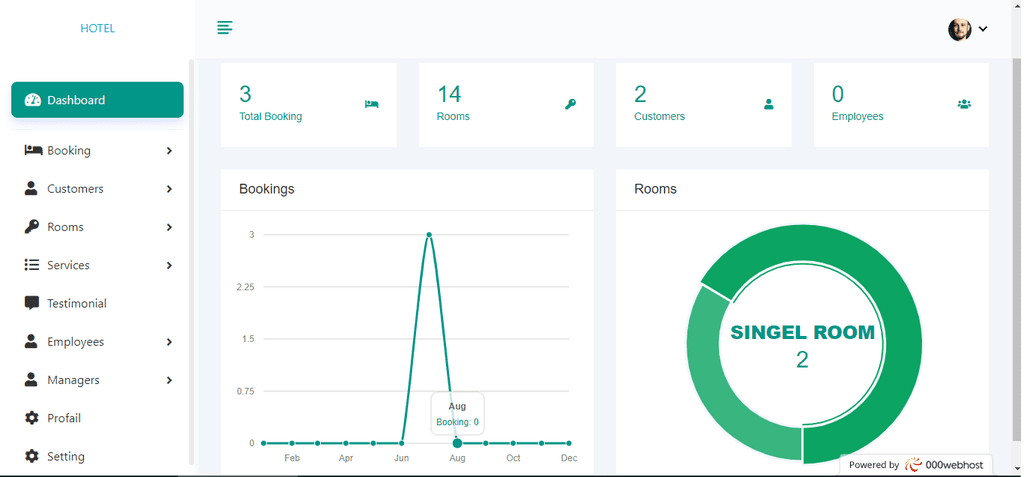The height and width of the screenshot is (477, 1024).
Task: Open the Rooms sidebar menu item
Action: [x=97, y=227]
